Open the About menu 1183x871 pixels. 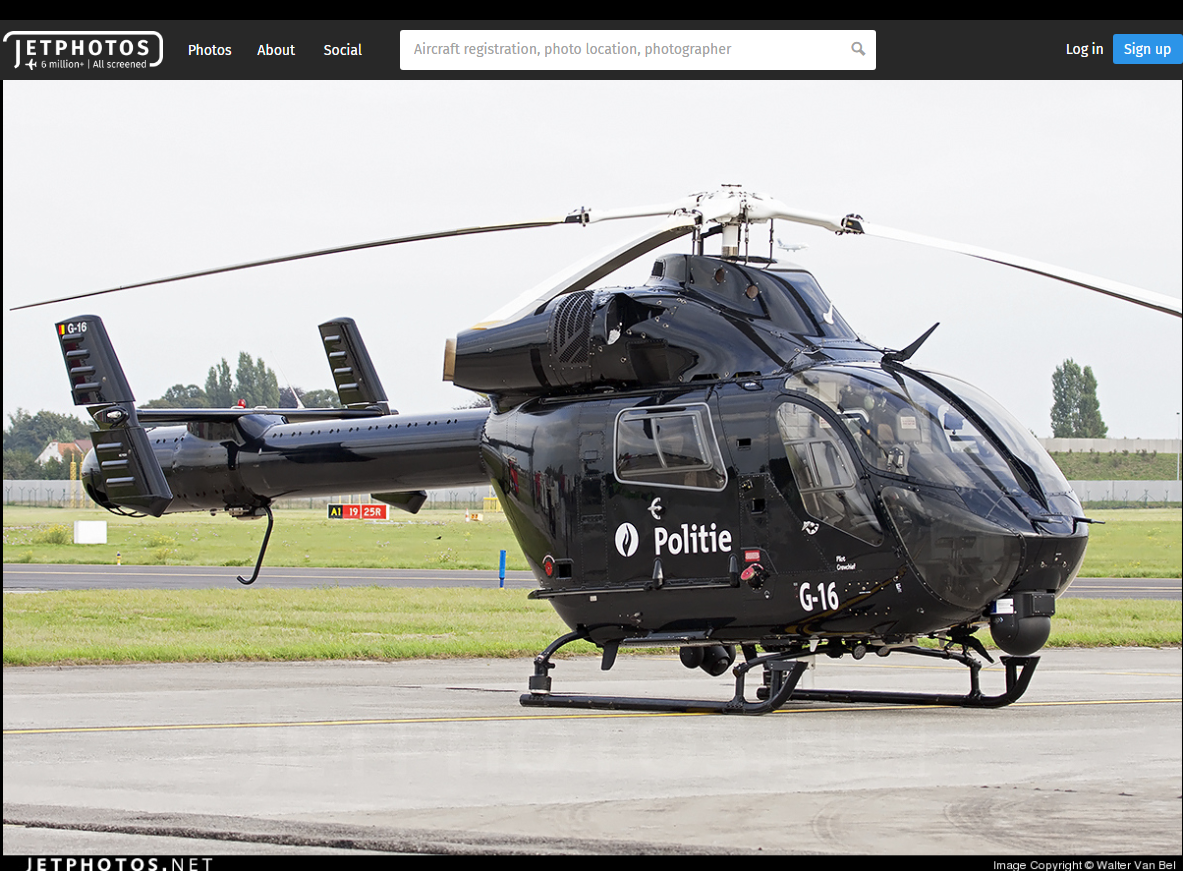click(276, 50)
